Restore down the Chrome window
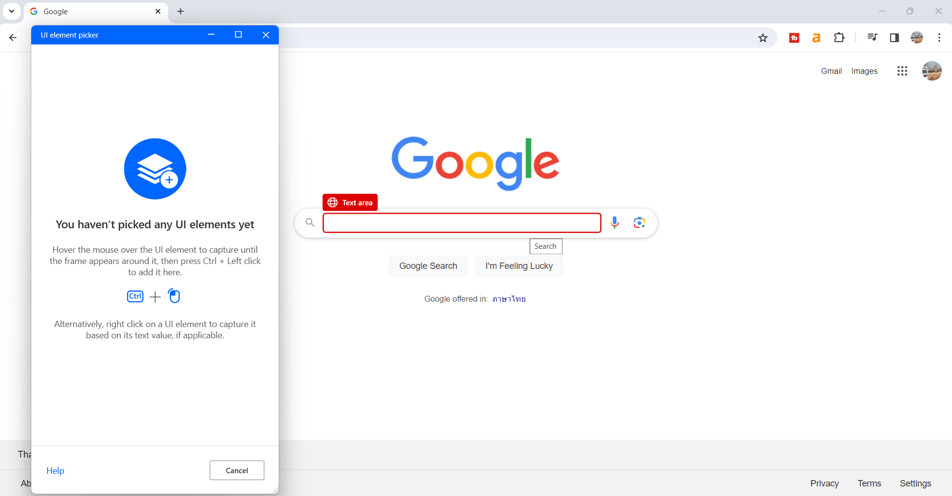This screenshot has width=952, height=496. pyautogui.click(x=910, y=11)
